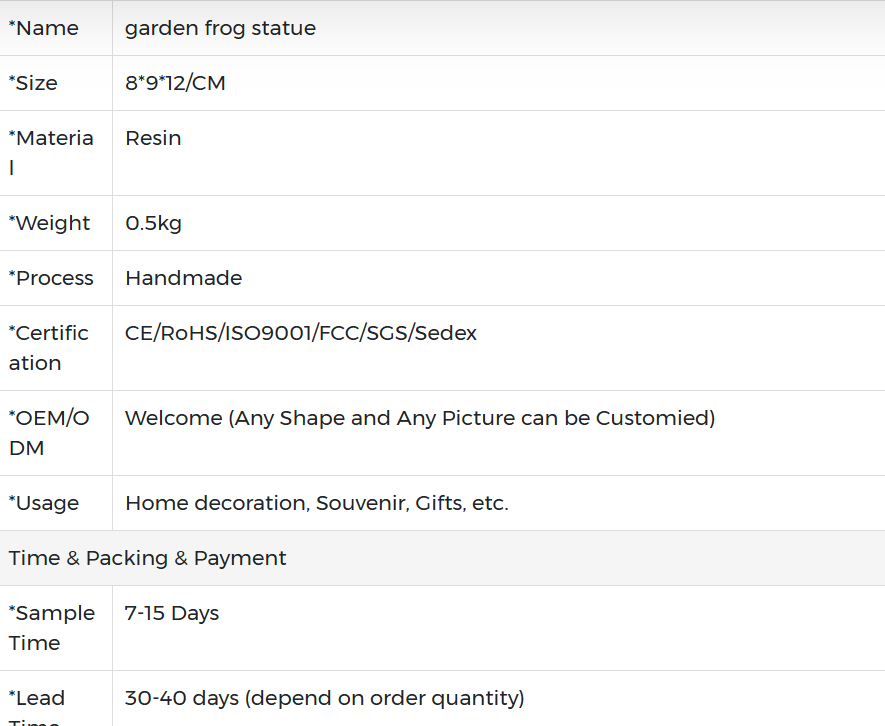
Task: Click the 'Time & Packing & Payment' header row
Action: pyautogui.click(x=148, y=558)
